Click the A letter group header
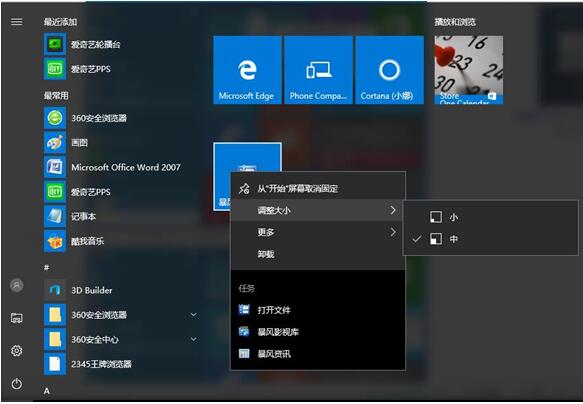Viewport: 583px width, 404px height. coord(46,391)
